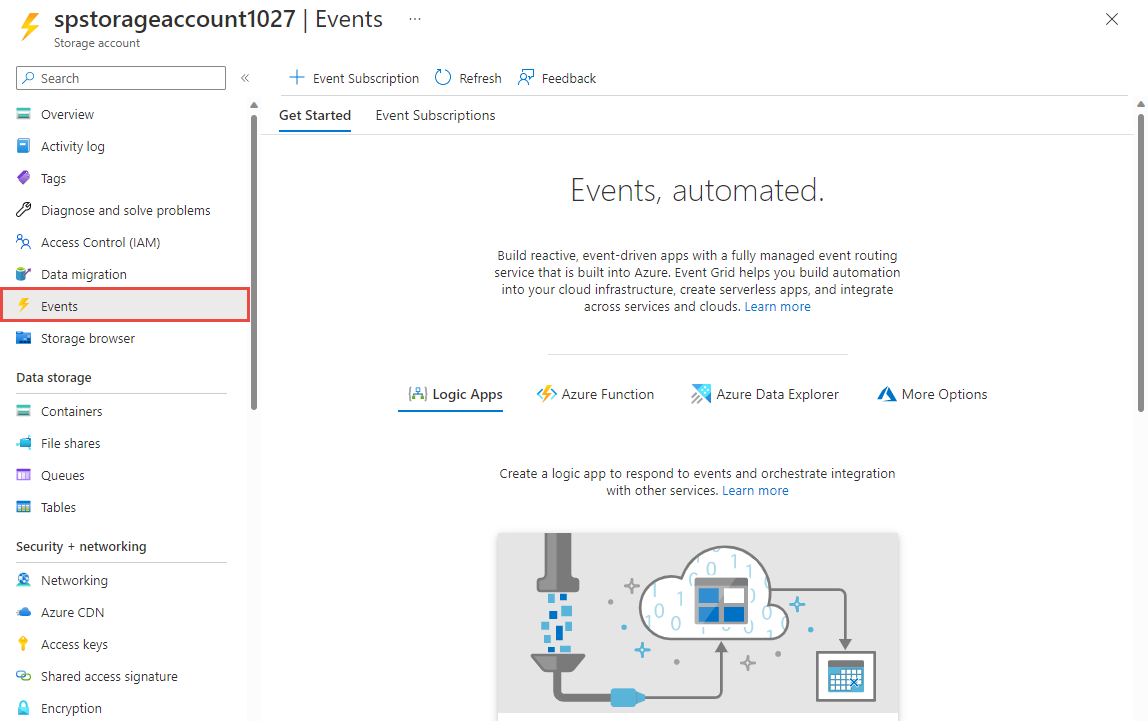Close the Events blade
The image size is (1148, 721).
pos(1111,19)
